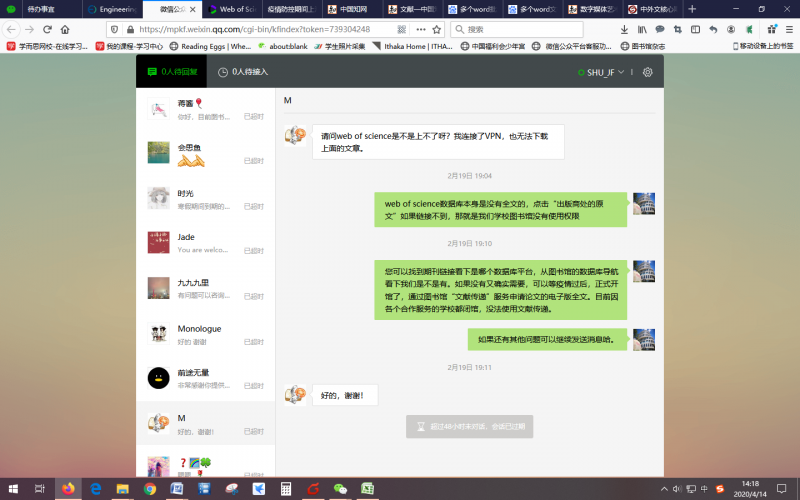Click the crop screenshot toolbar icon
The image size is (800, 500).
coord(678,30)
